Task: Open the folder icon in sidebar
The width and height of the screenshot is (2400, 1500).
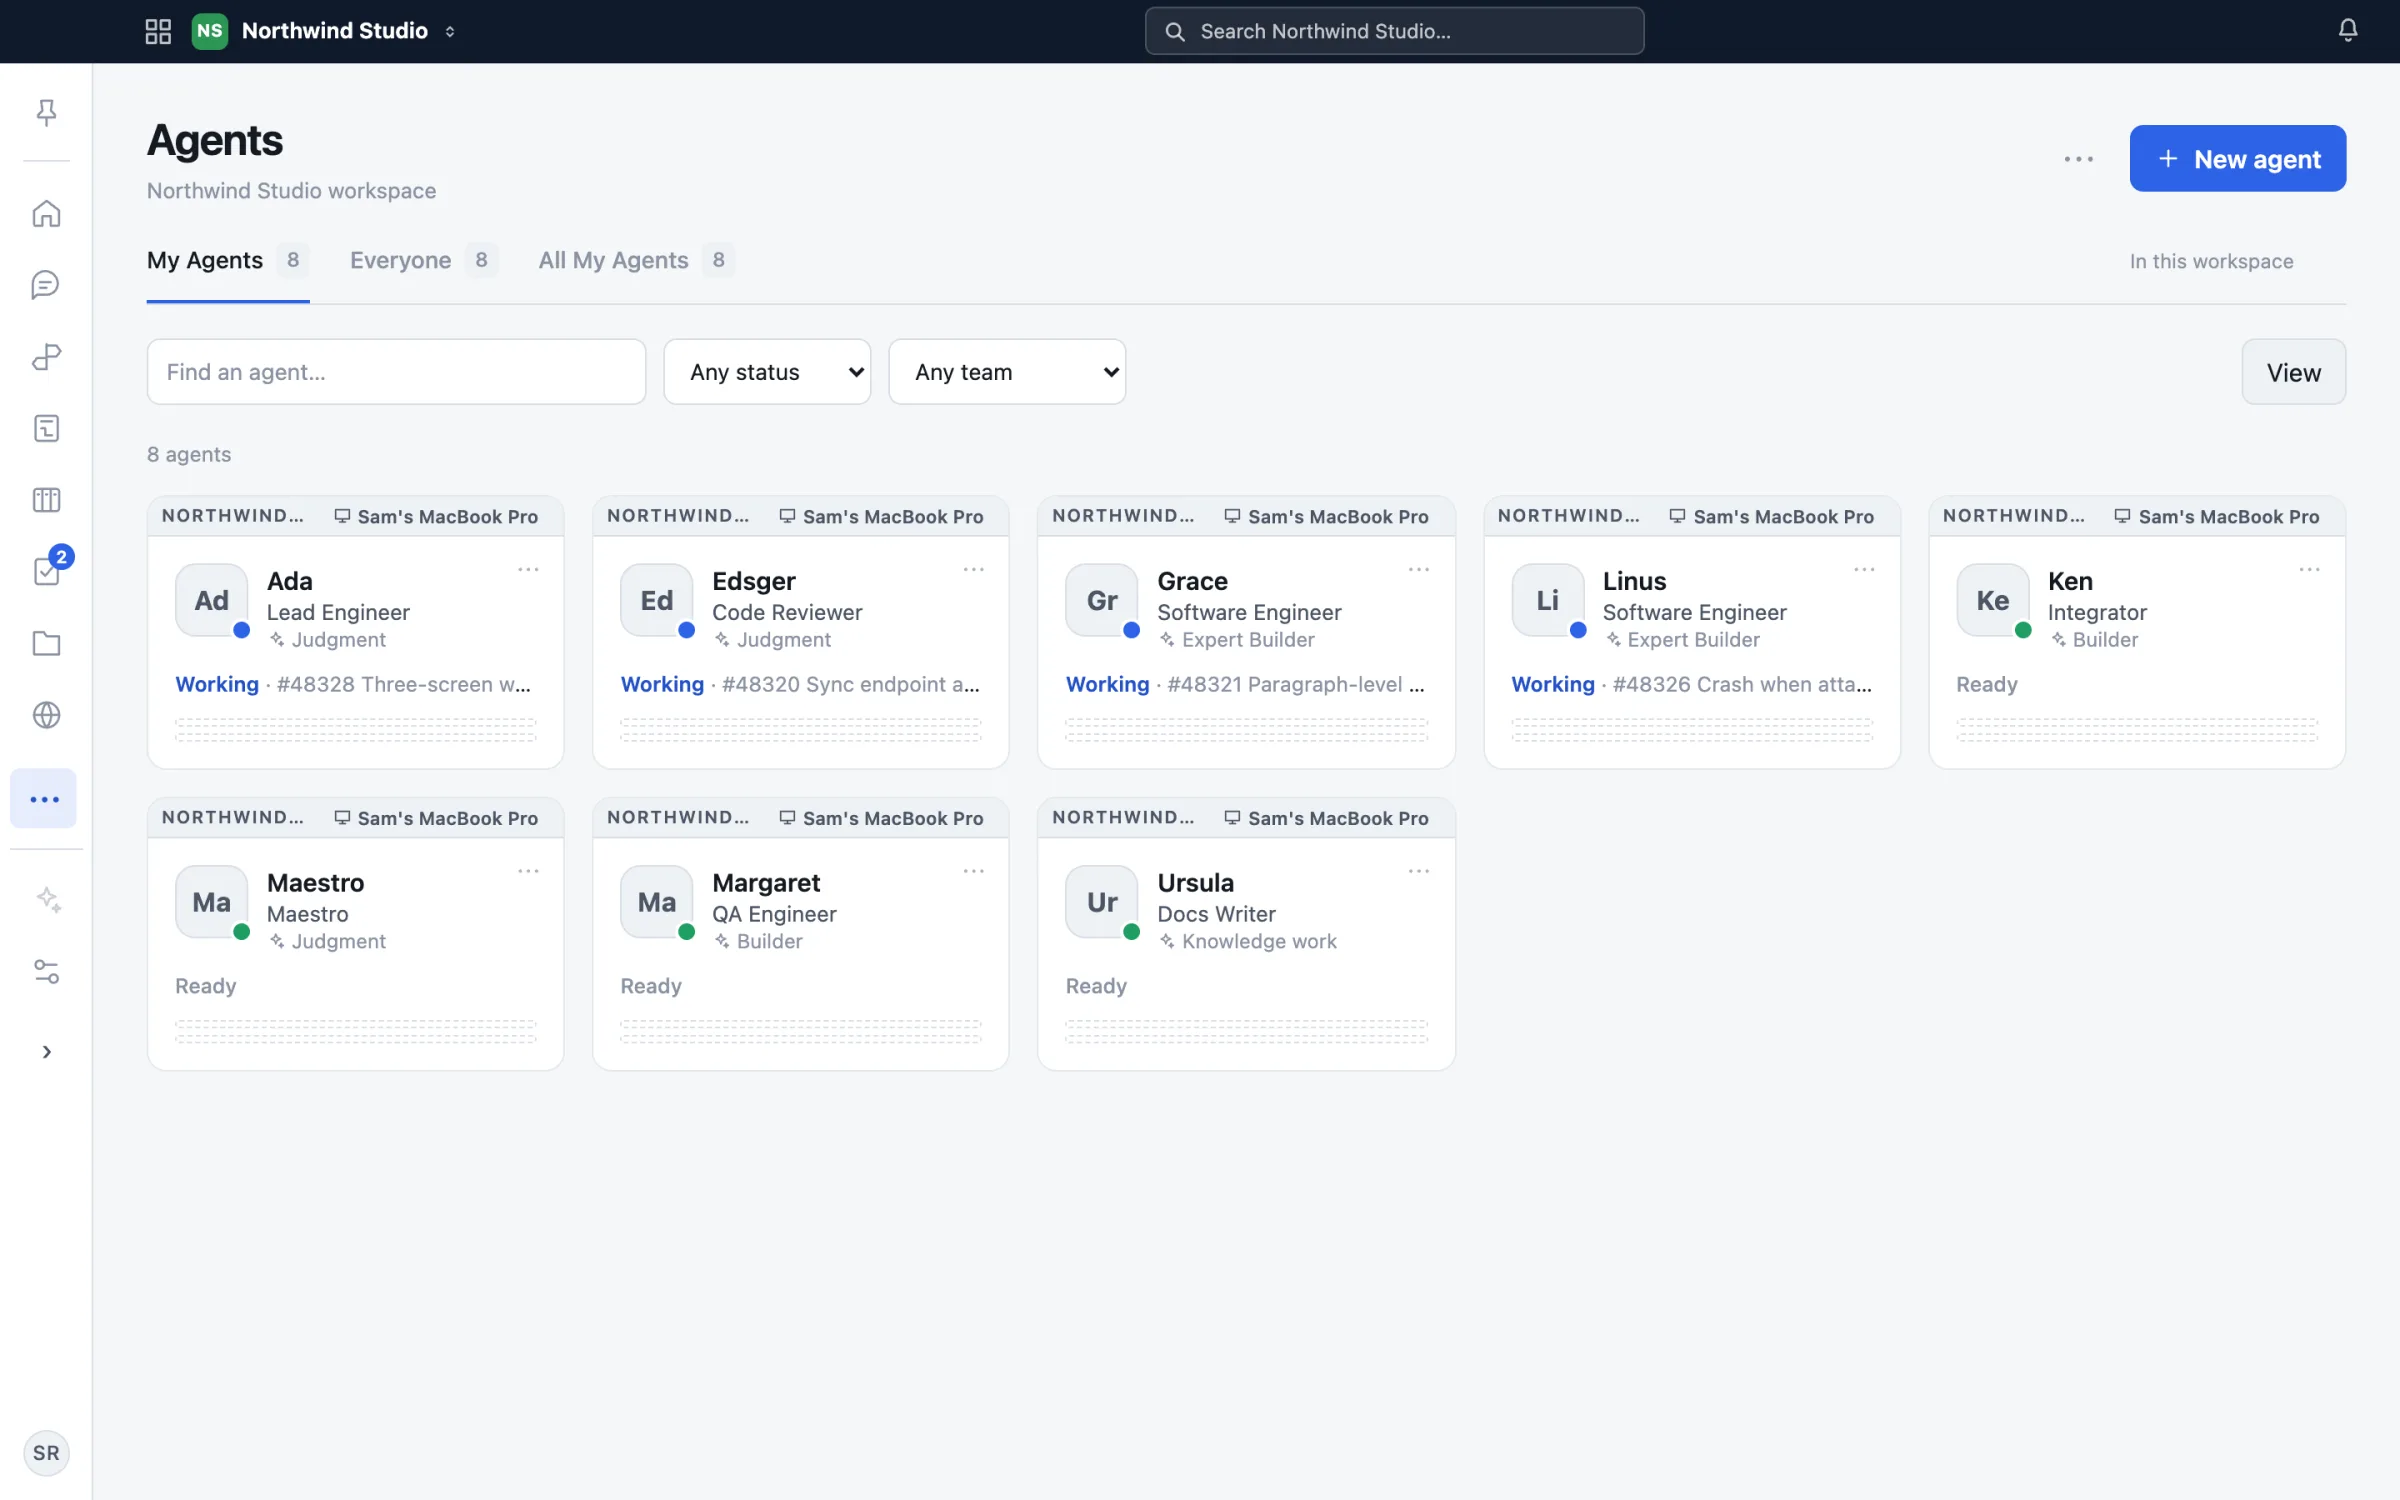Action: tap(46, 643)
